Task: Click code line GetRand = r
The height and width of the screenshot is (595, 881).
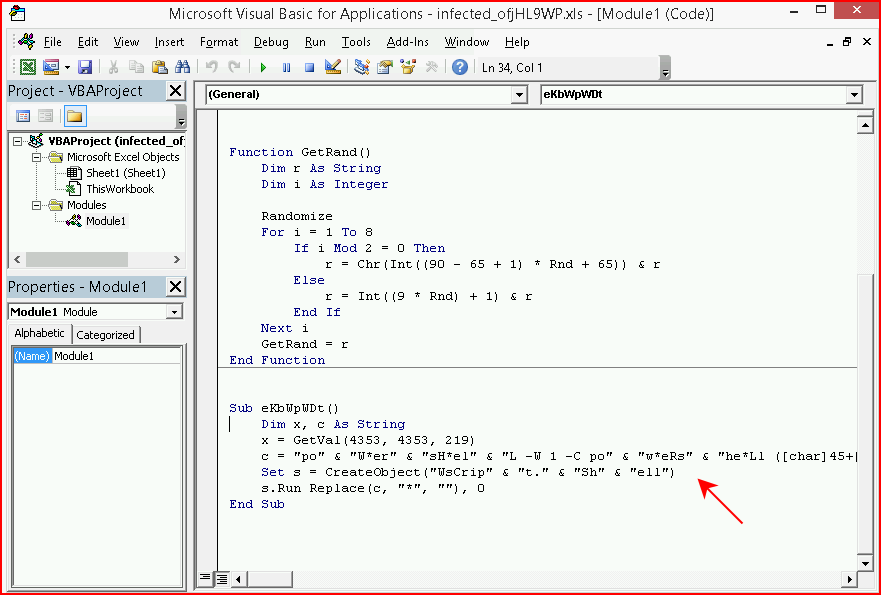Action: 305,344
